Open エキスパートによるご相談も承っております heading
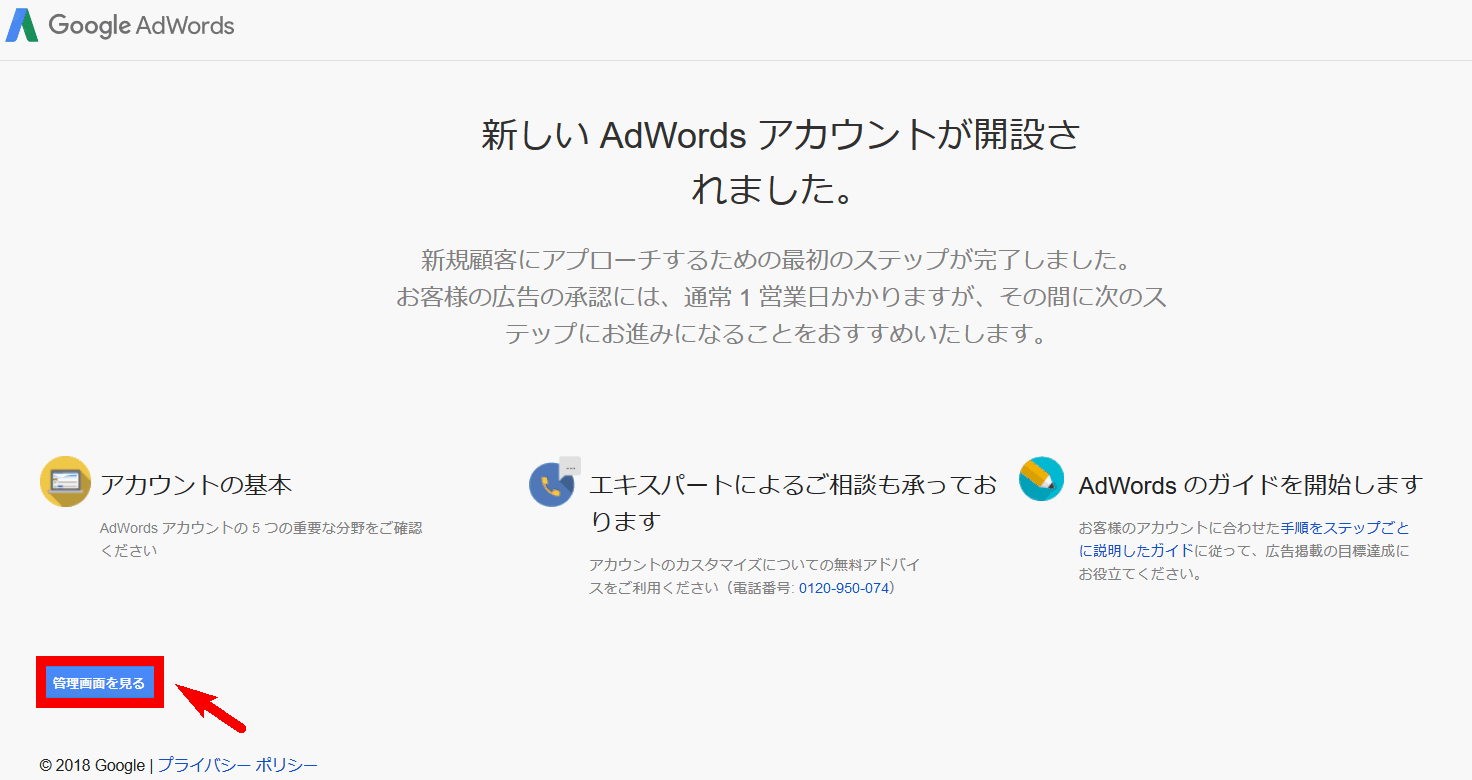Screen dimensions: 1472x780 pos(793,503)
